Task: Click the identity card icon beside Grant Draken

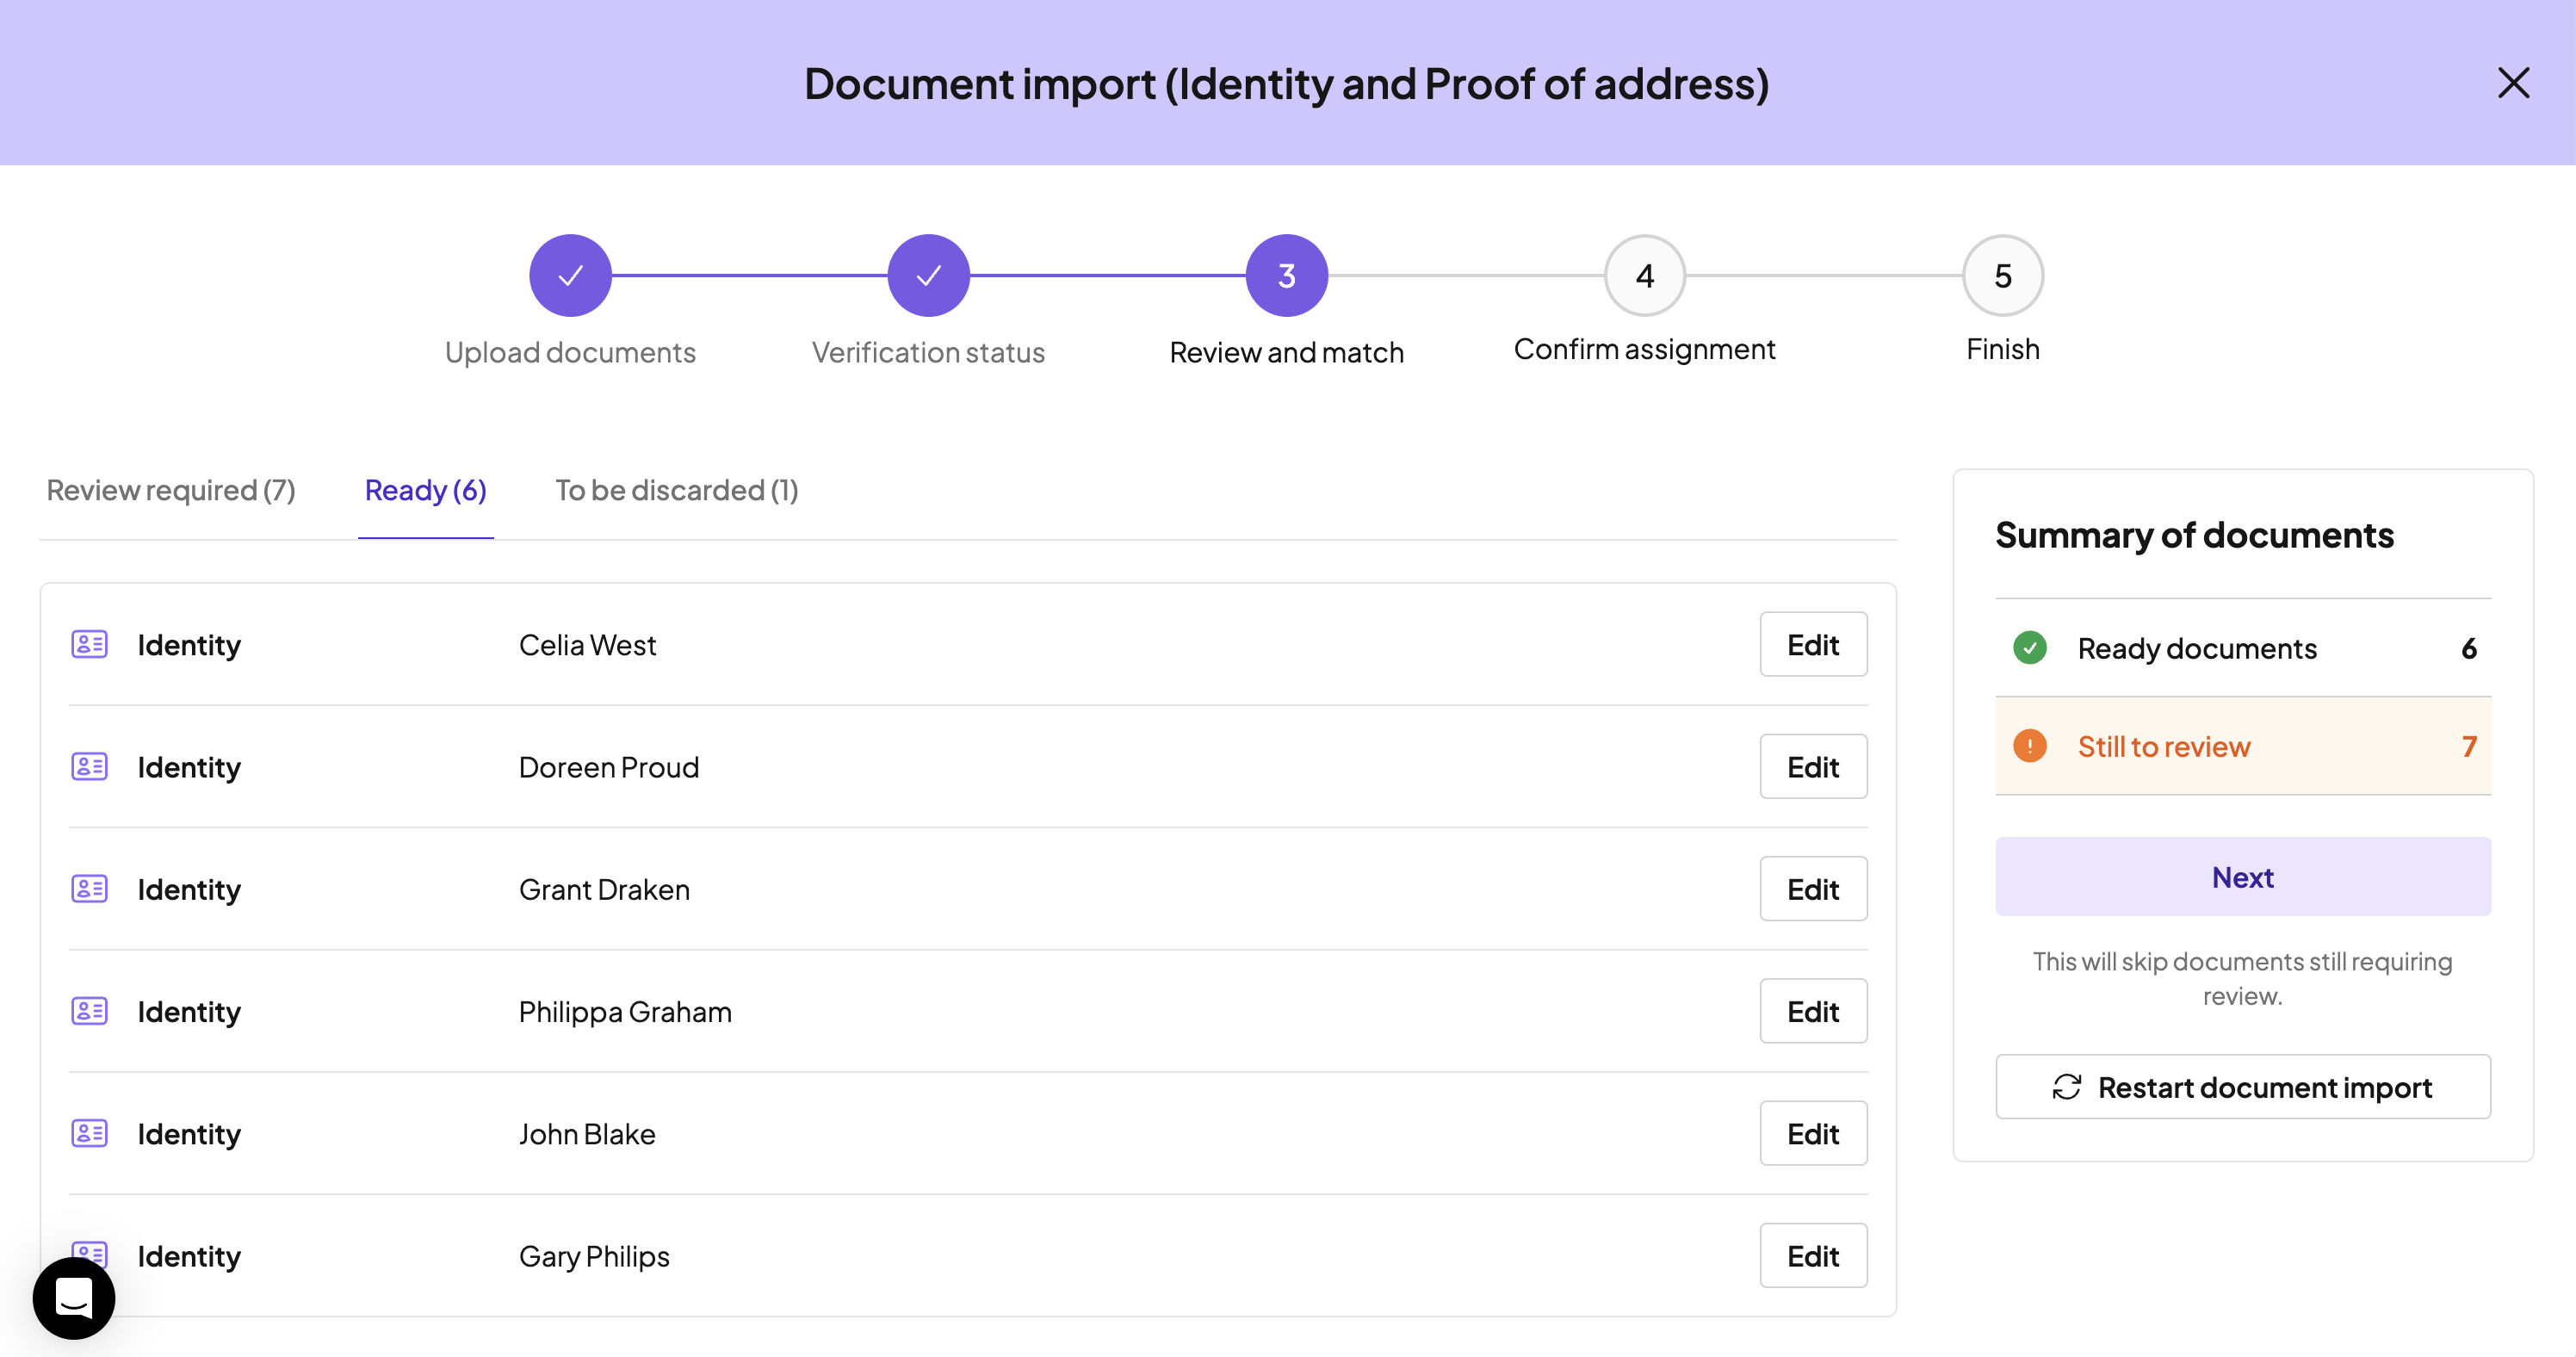Action: pyautogui.click(x=89, y=888)
